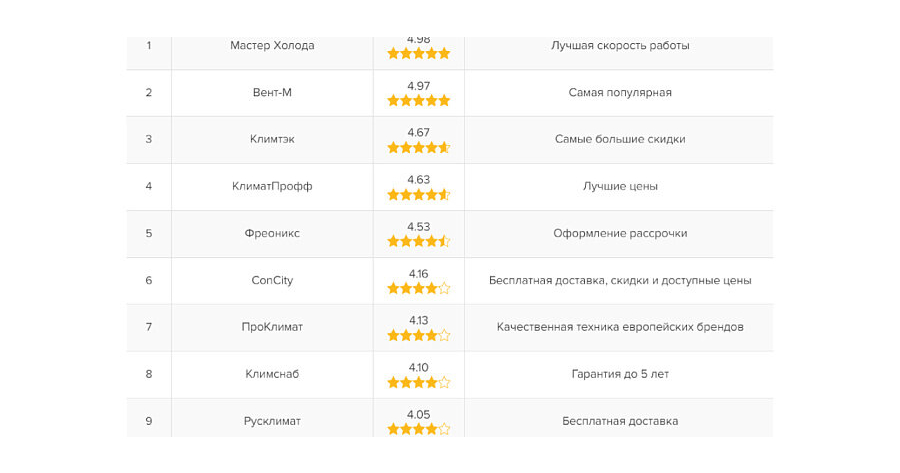Viewport: 900px width, 473px height.
Task: Click the КлиматПрофф company name
Action: click(272, 187)
